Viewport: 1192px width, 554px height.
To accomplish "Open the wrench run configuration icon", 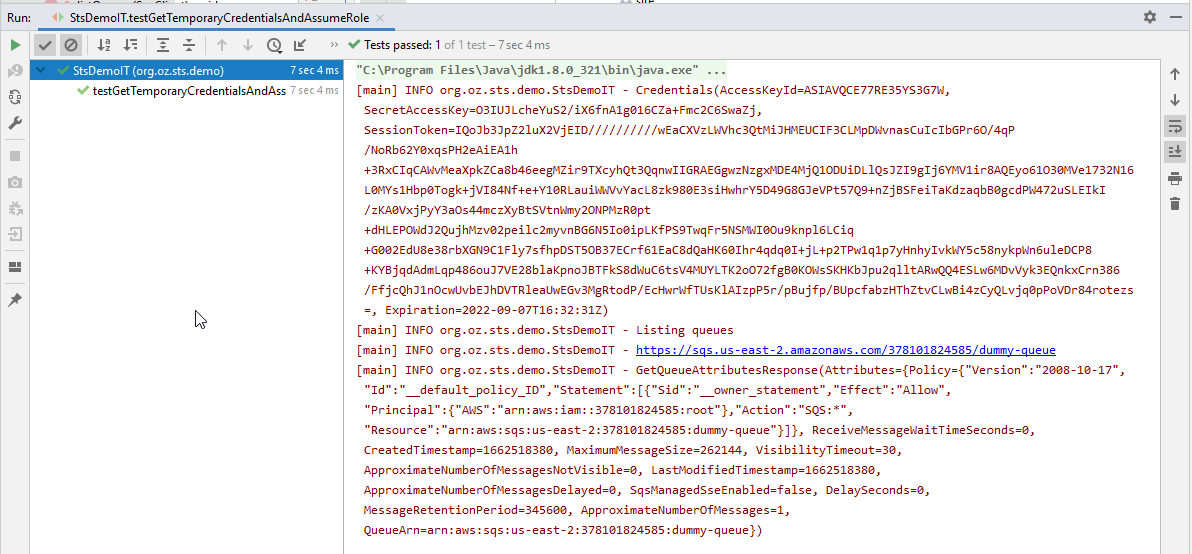I will pyautogui.click(x=14, y=123).
